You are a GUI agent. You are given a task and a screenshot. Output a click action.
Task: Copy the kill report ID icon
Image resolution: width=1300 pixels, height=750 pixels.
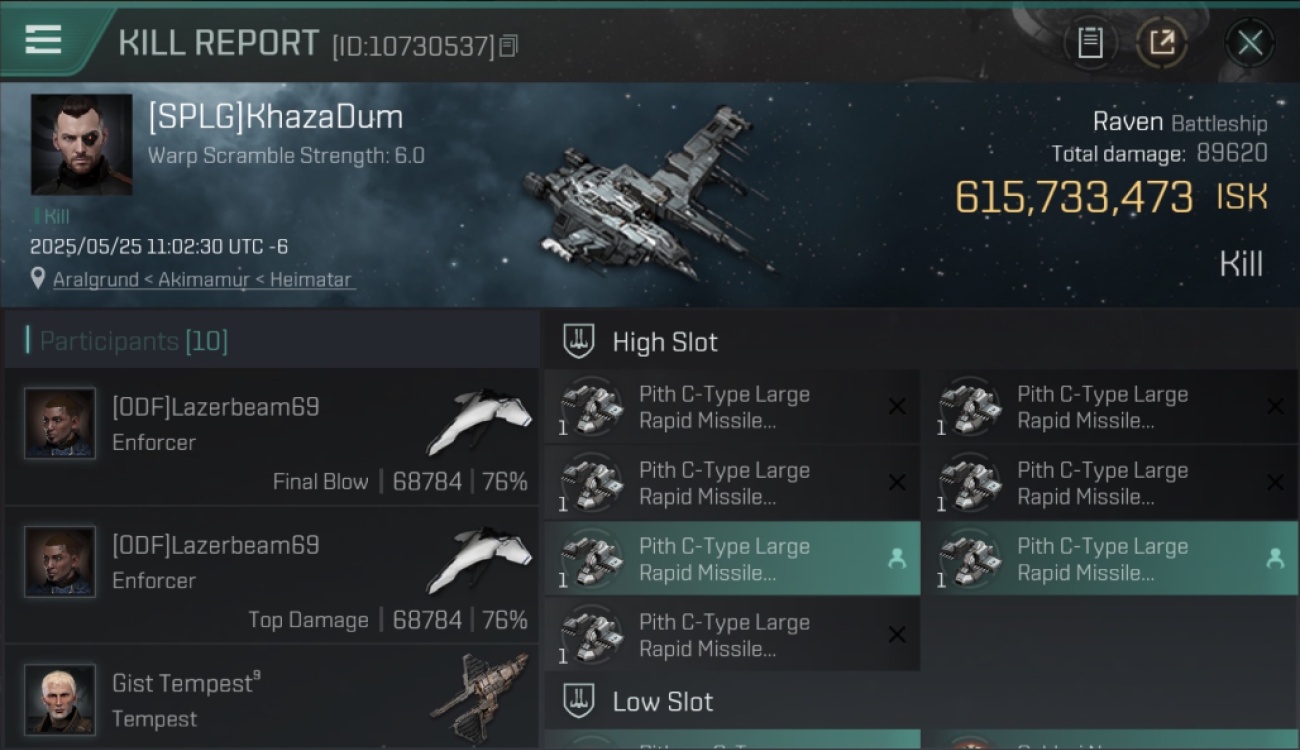click(x=509, y=46)
